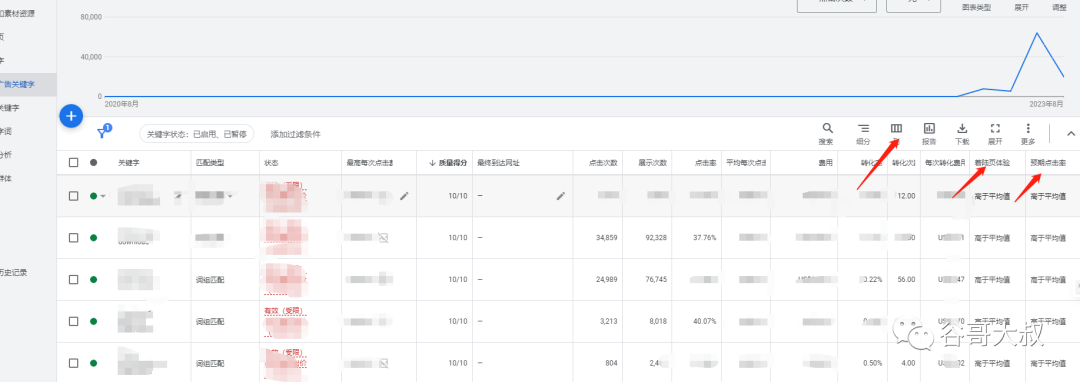Click the 40.07% click rate cell
The height and width of the screenshot is (382, 1080).
(x=705, y=321)
